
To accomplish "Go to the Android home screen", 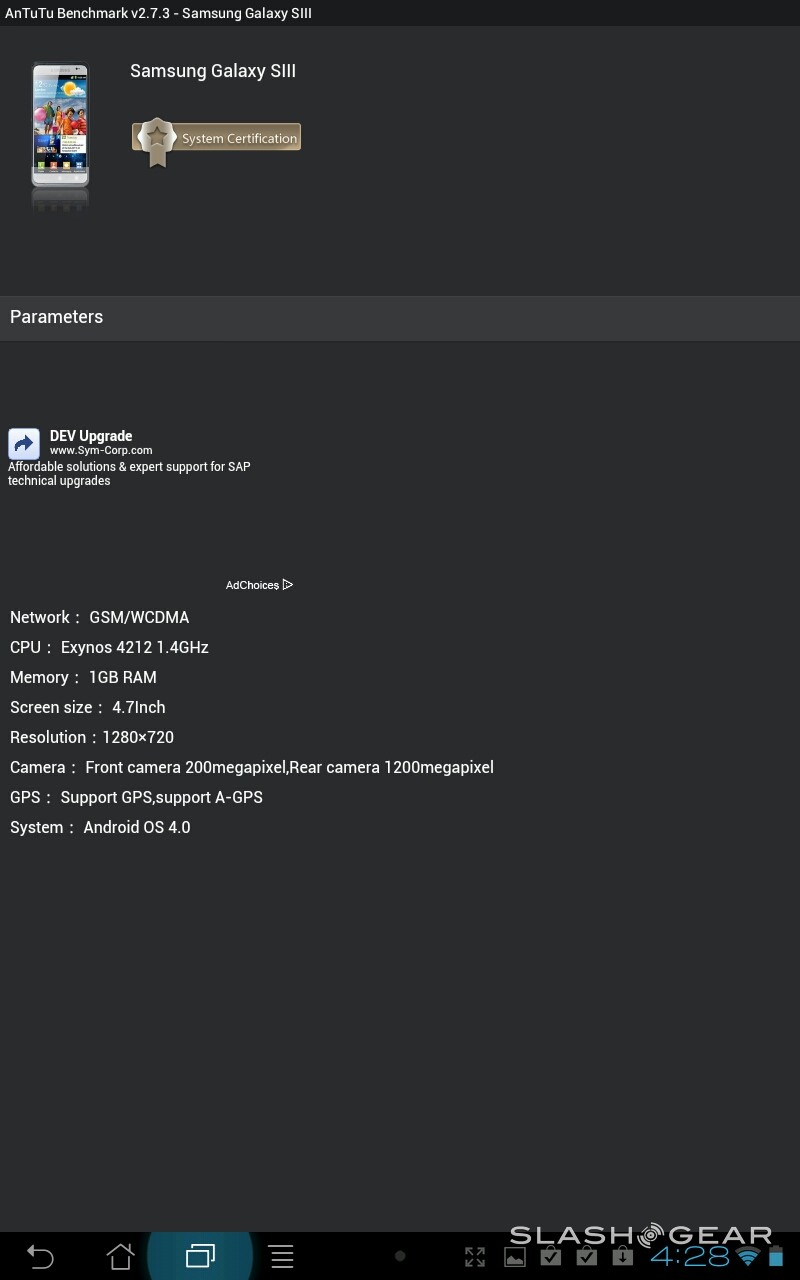I will pyautogui.click(x=121, y=1256).
